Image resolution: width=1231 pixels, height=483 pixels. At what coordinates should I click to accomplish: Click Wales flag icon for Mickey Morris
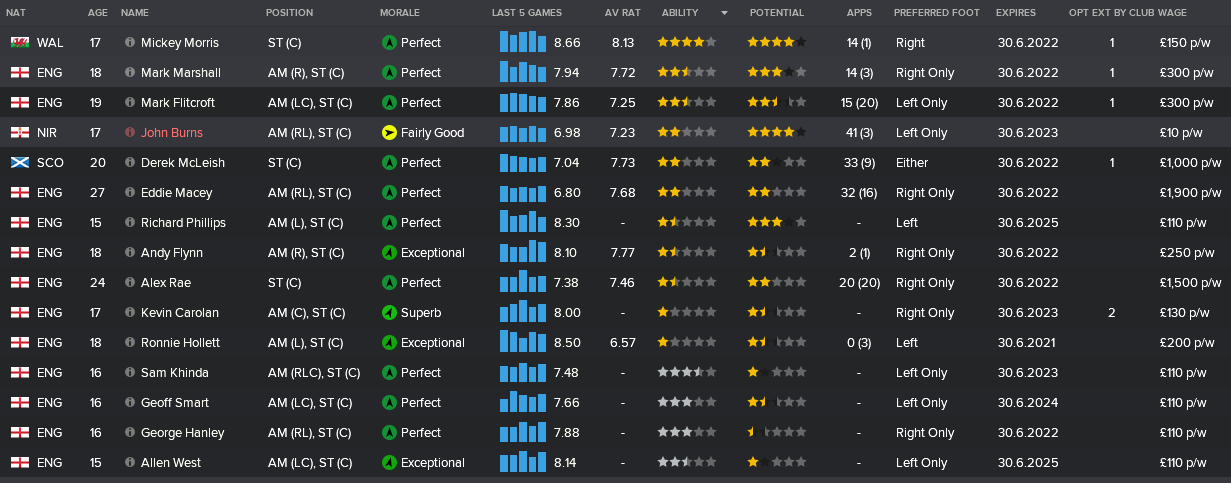tap(19, 43)
